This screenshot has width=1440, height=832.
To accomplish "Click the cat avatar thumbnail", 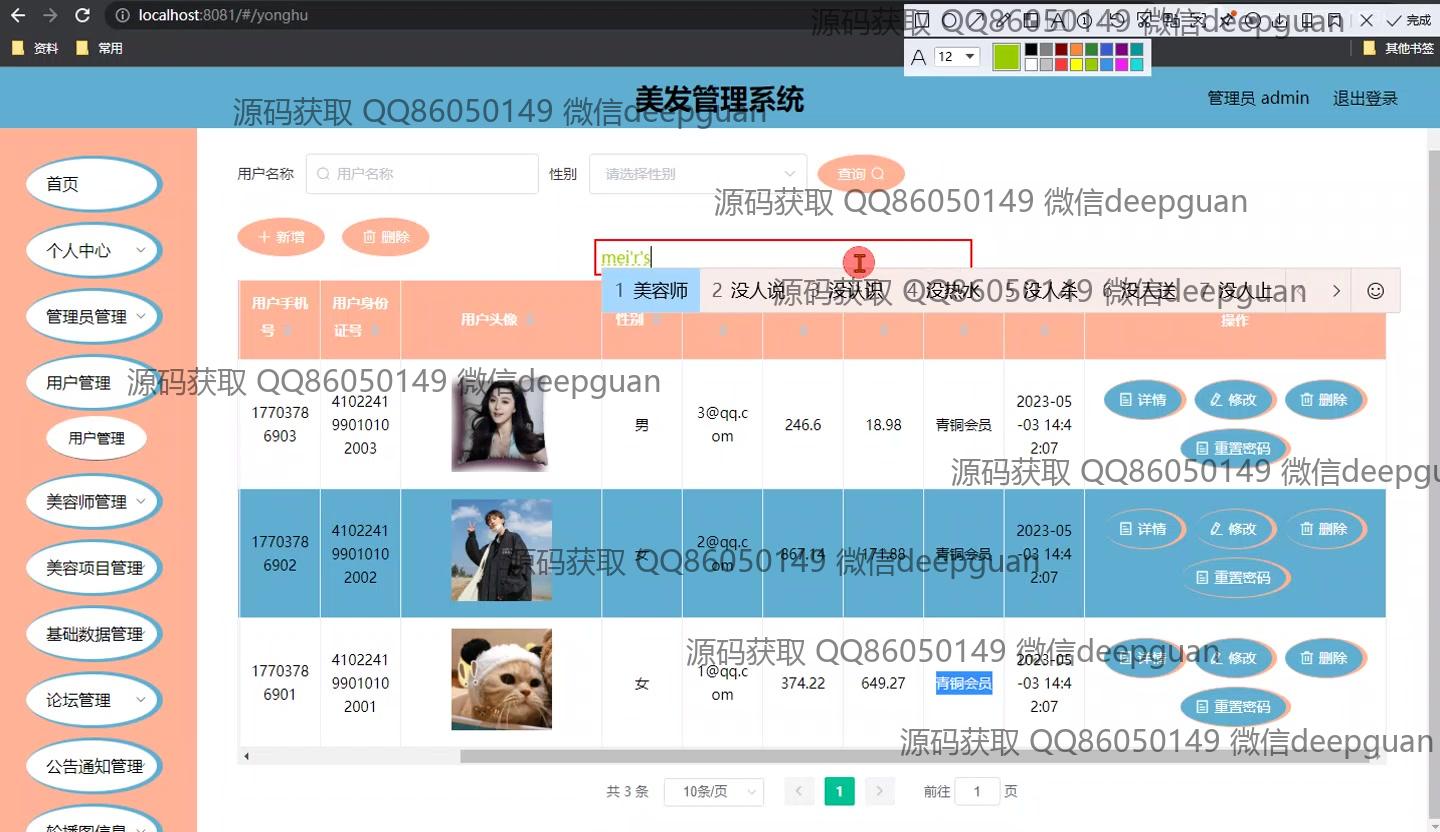I will click(x=501, y=679).
